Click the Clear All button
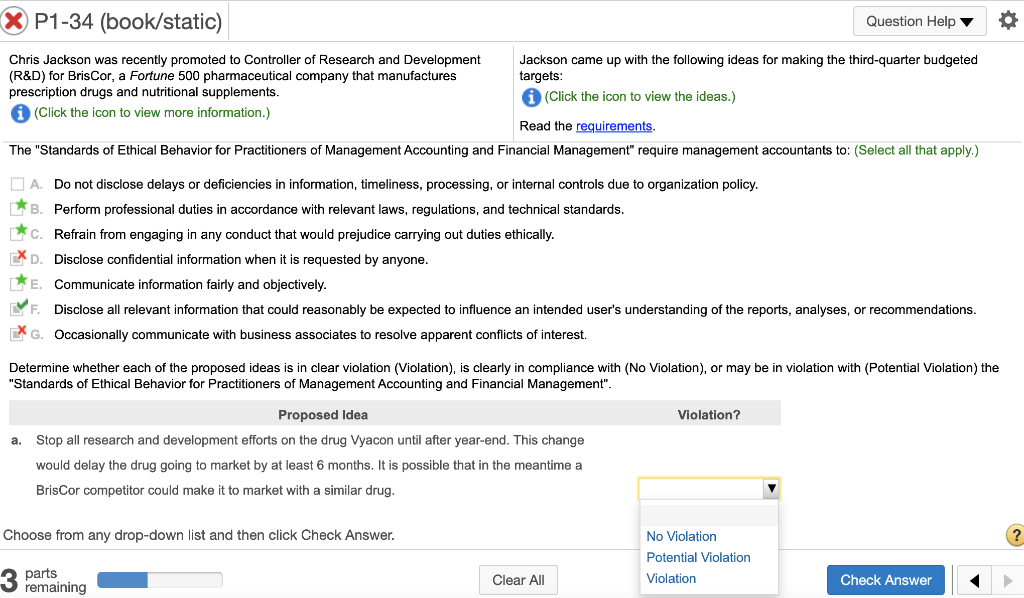 [x=518, y=579]
